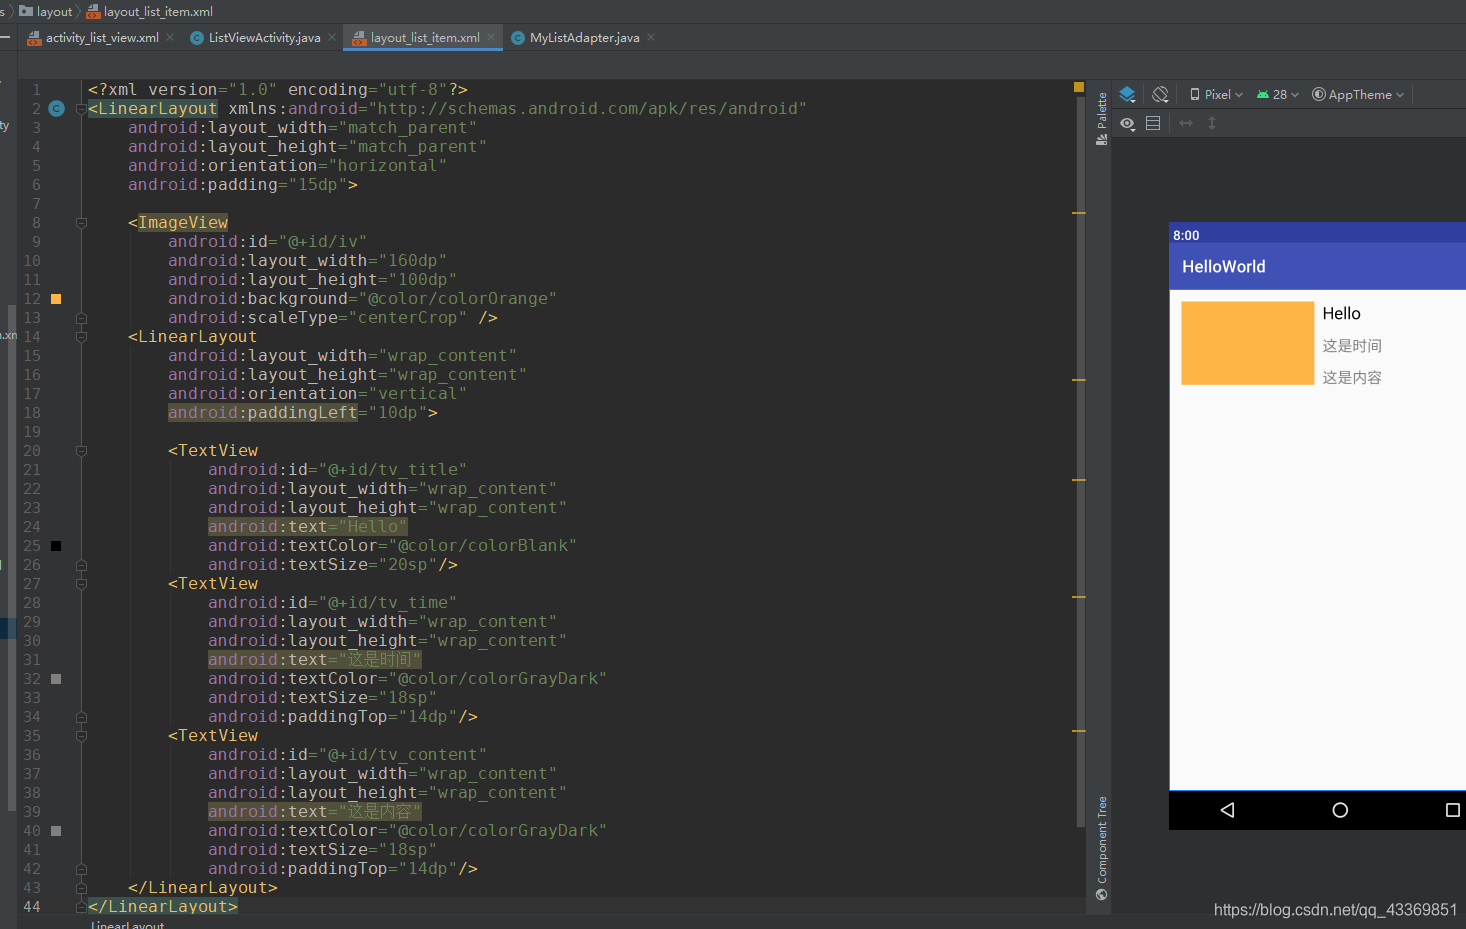Toggle view options eye icon
Image resolution: width=1466 pixels, height=929 pixels.
[1127, 123]
